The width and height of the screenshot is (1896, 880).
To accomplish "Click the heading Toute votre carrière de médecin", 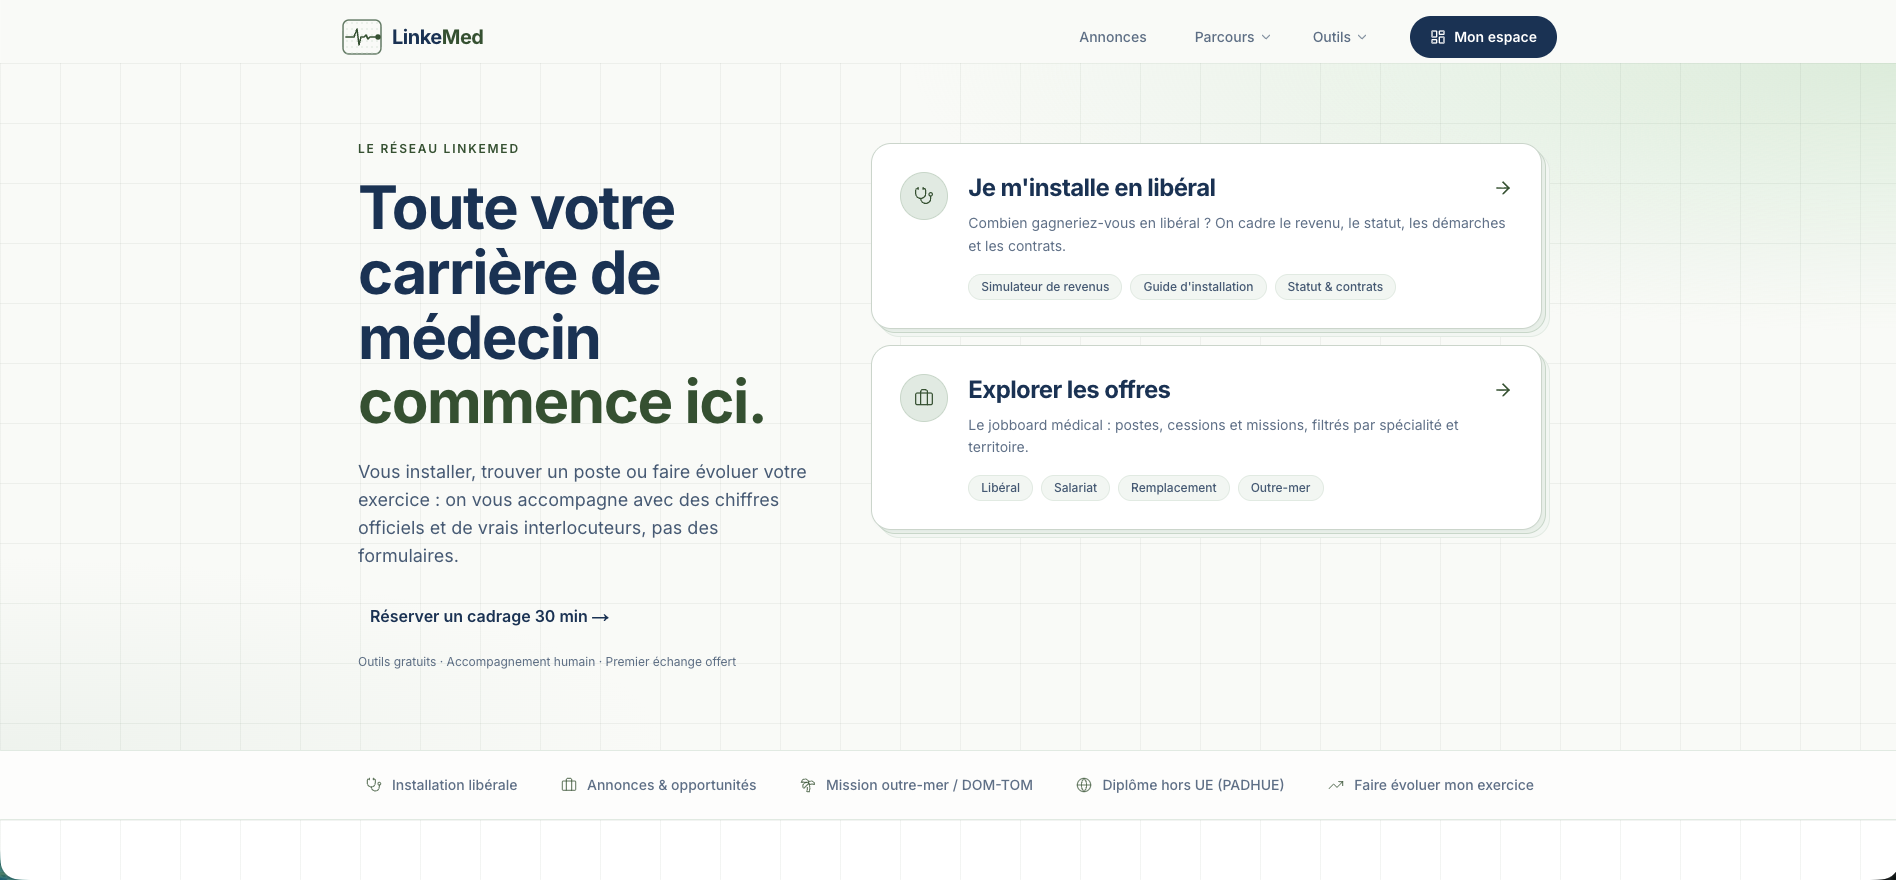I will (517, 273).
